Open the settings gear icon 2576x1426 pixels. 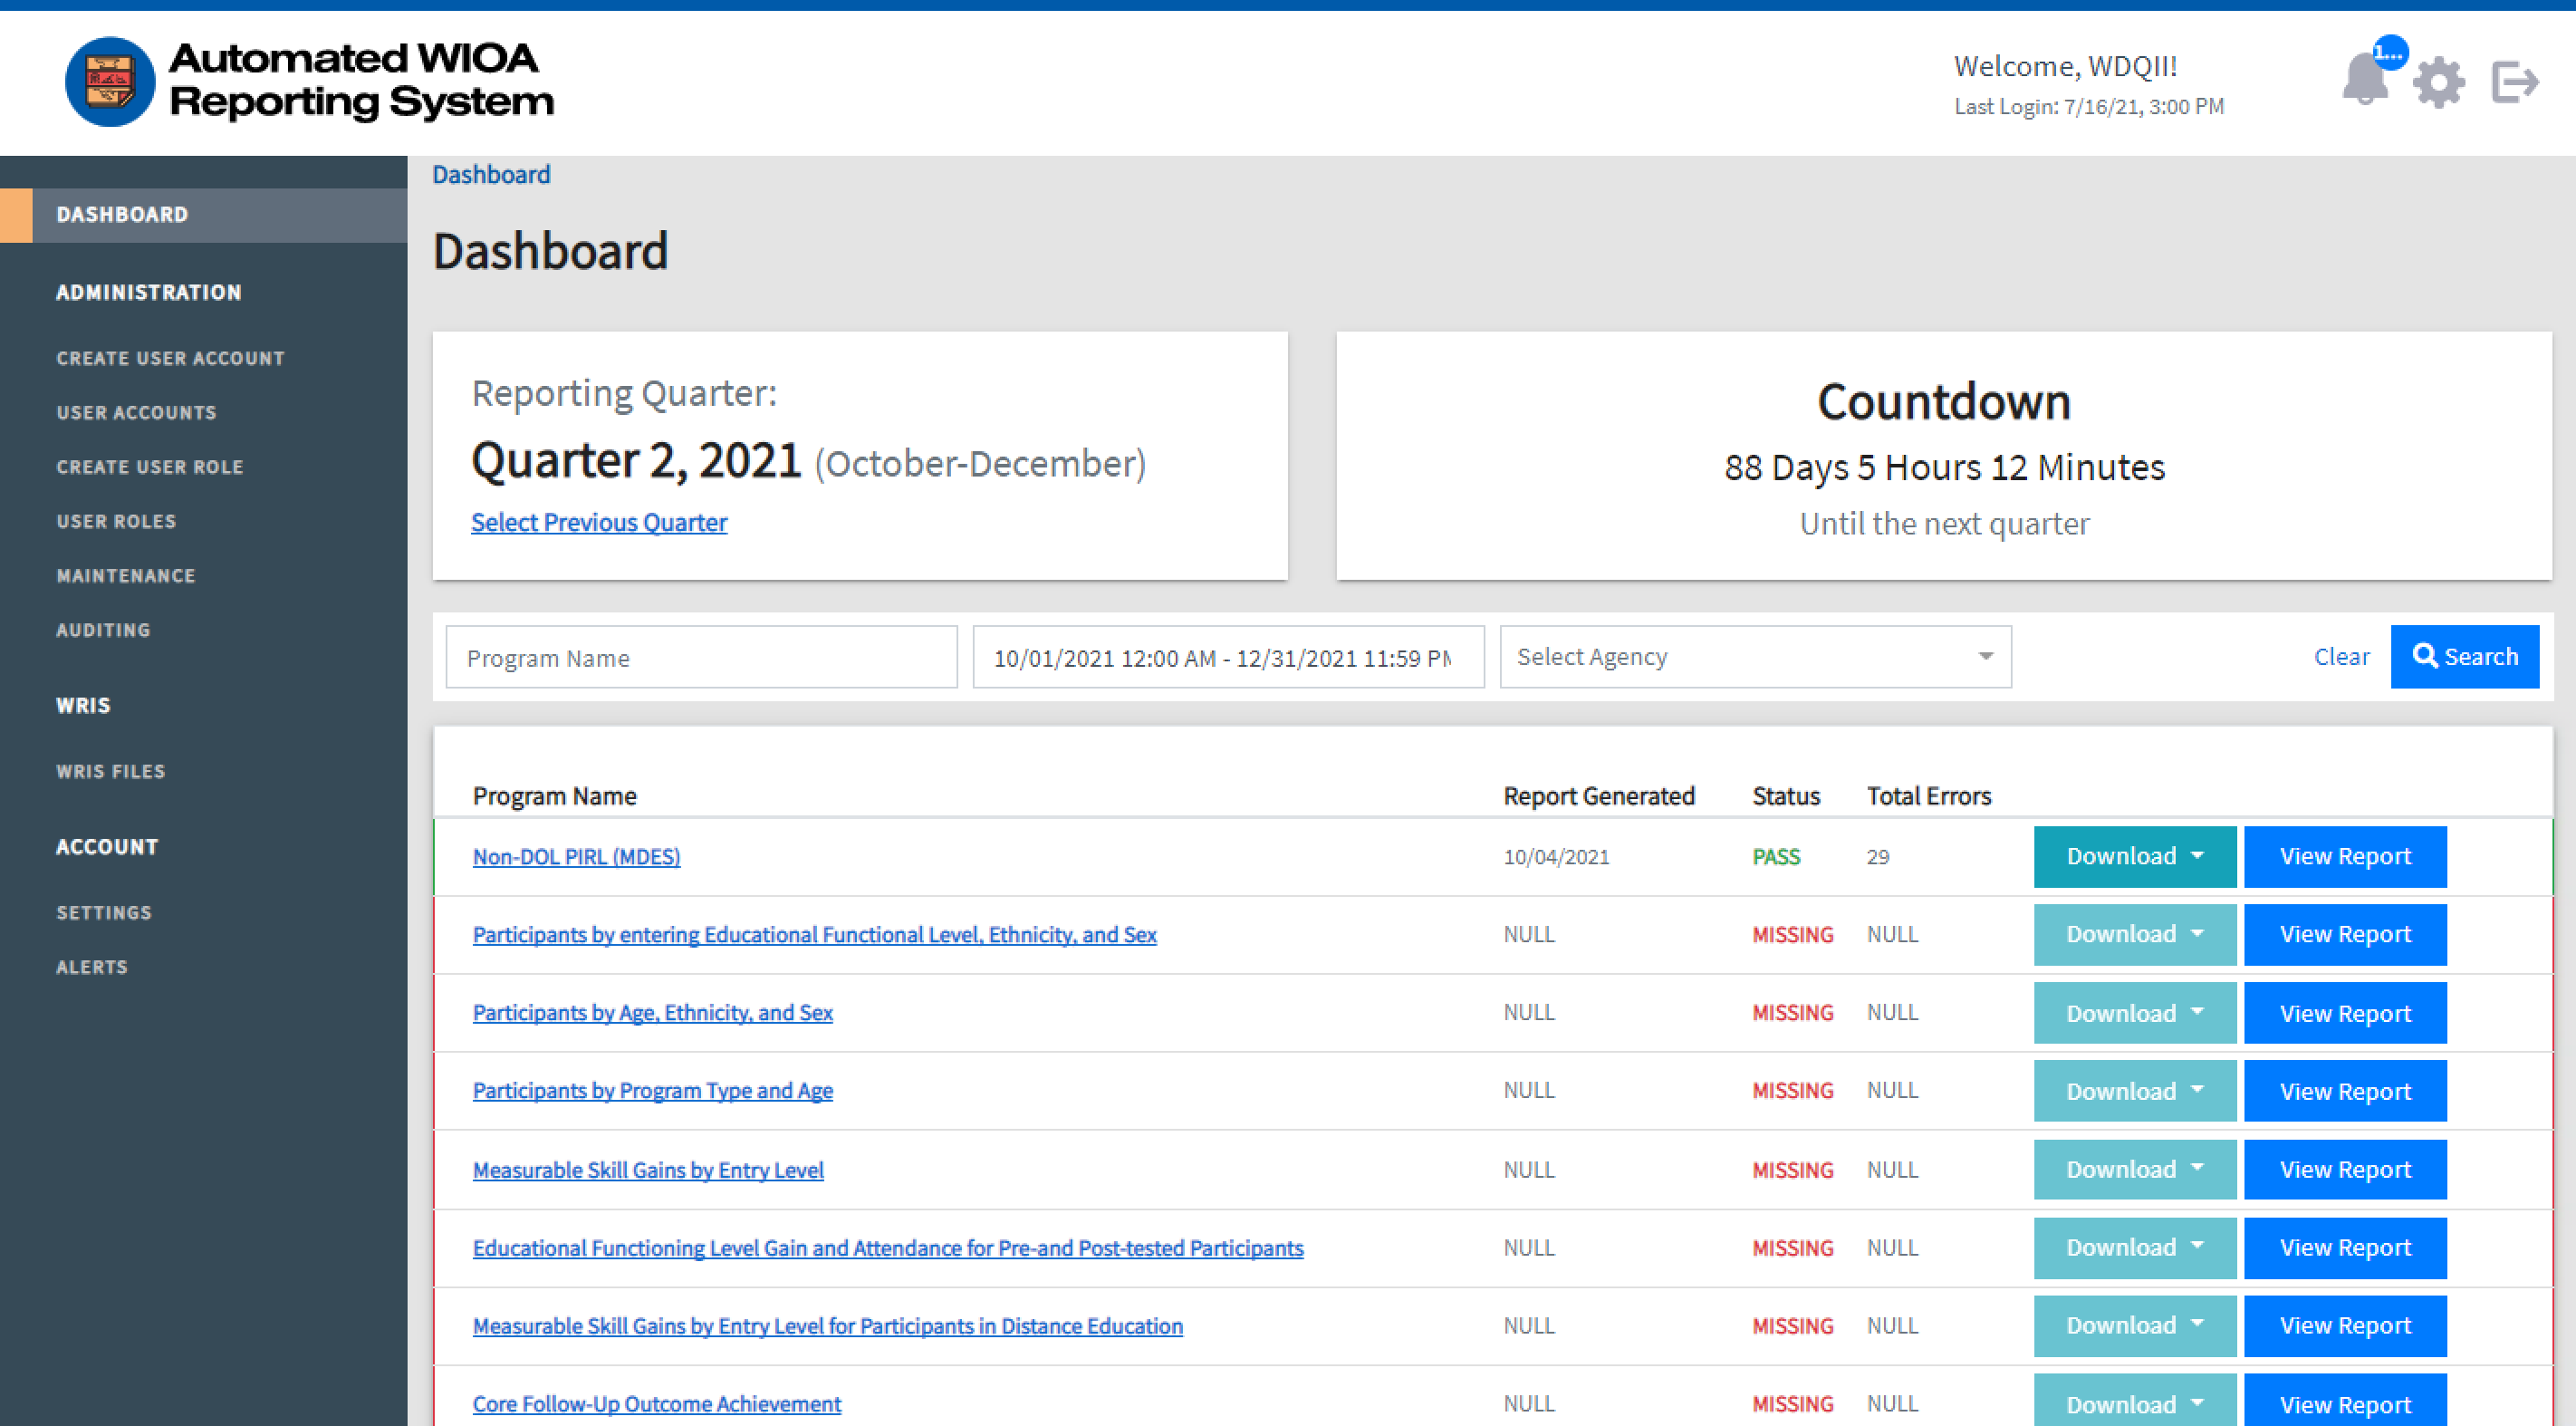pos(2438,82)
